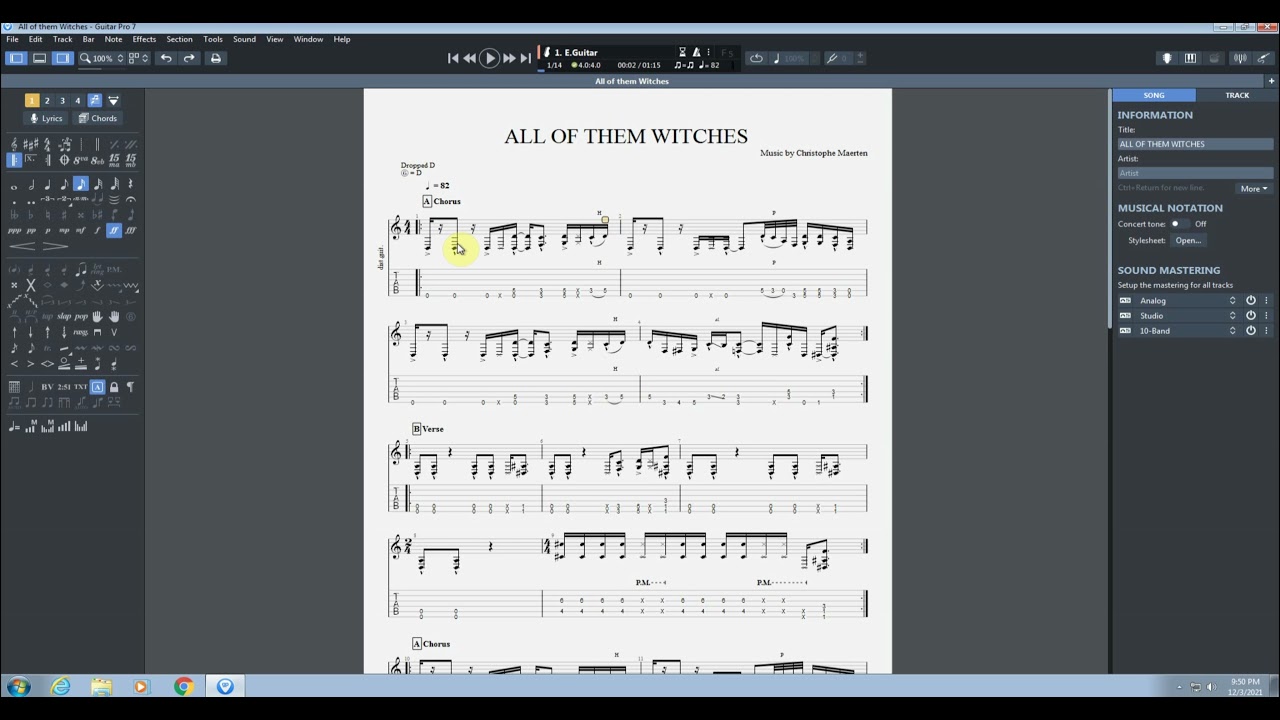Screen dimensions: 1280x720
Task: Click stylesheet Open... button
Action: coord(1188,240)
